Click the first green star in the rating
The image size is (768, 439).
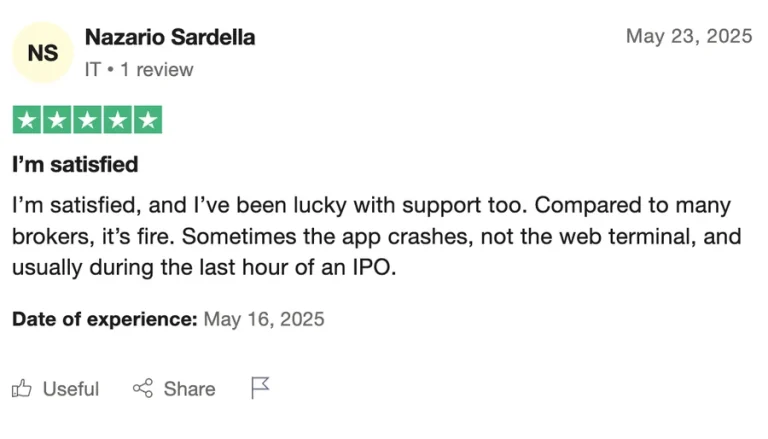(x=27, y=120)
